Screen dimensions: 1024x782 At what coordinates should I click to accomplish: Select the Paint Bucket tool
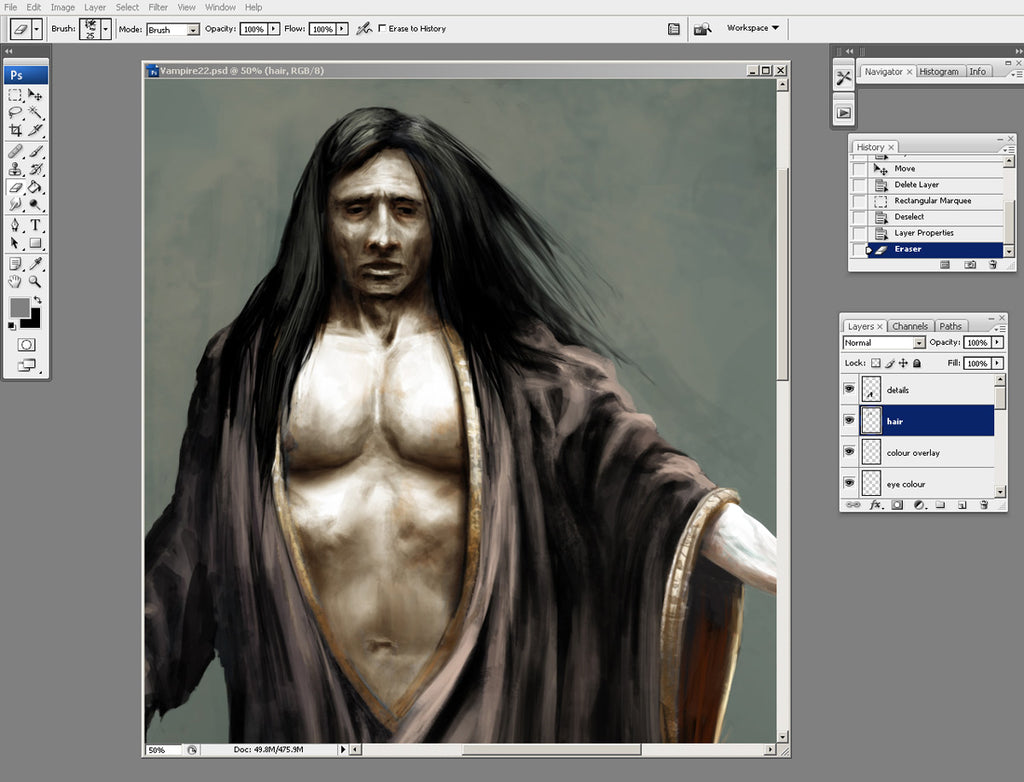pos(35,187)
